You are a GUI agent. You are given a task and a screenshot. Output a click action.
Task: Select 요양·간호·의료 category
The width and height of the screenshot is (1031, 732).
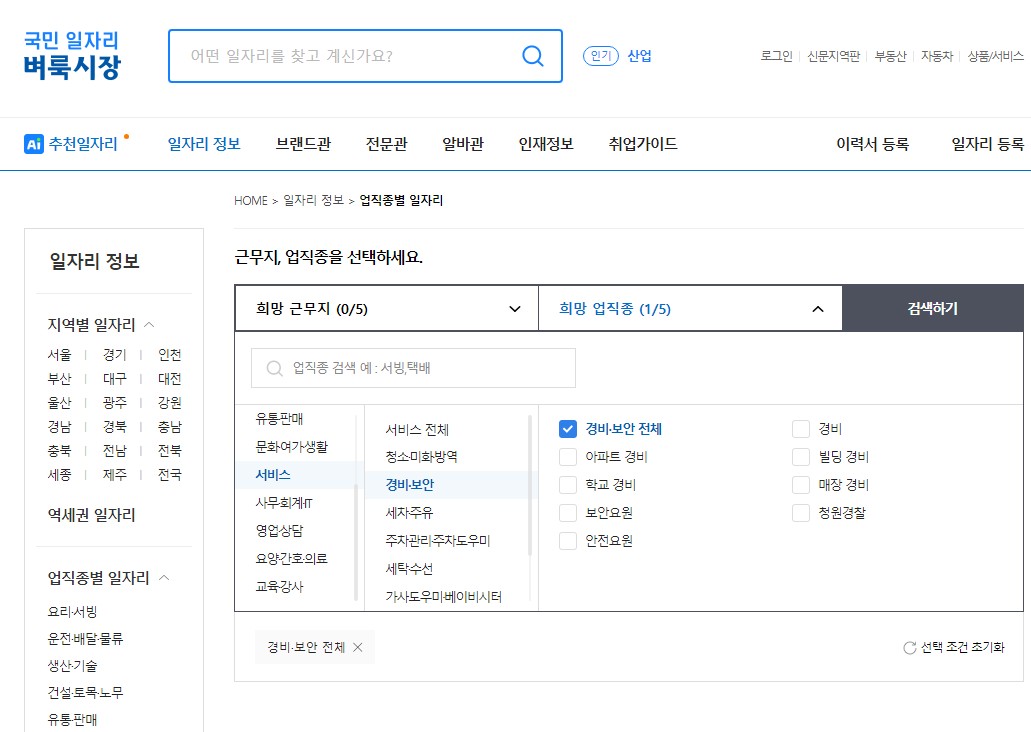[291, 558]
